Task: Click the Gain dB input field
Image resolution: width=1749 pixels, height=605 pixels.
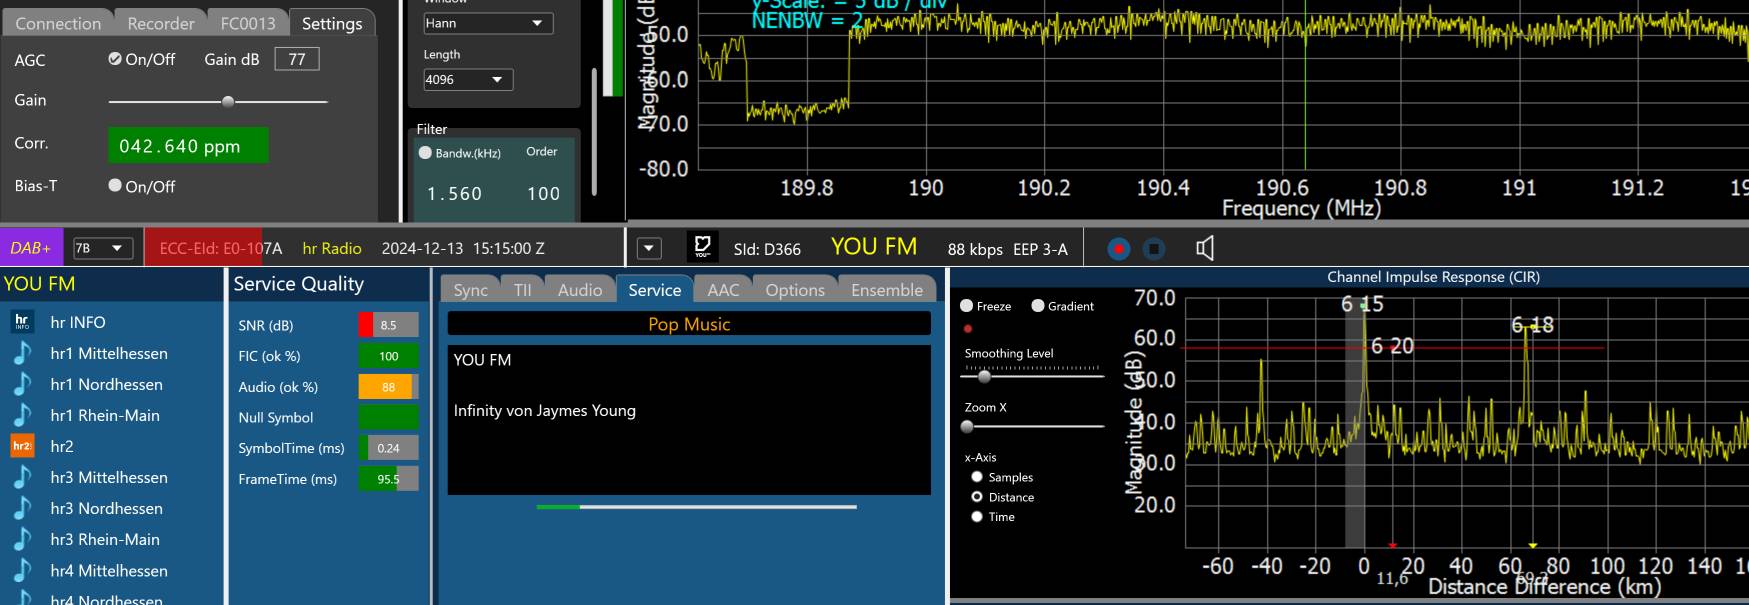Action: 297,59
